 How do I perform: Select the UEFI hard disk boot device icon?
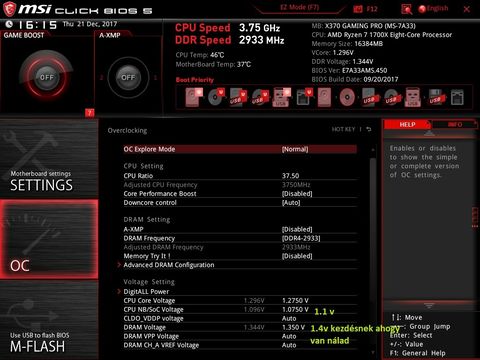click(x=194, y=97)
